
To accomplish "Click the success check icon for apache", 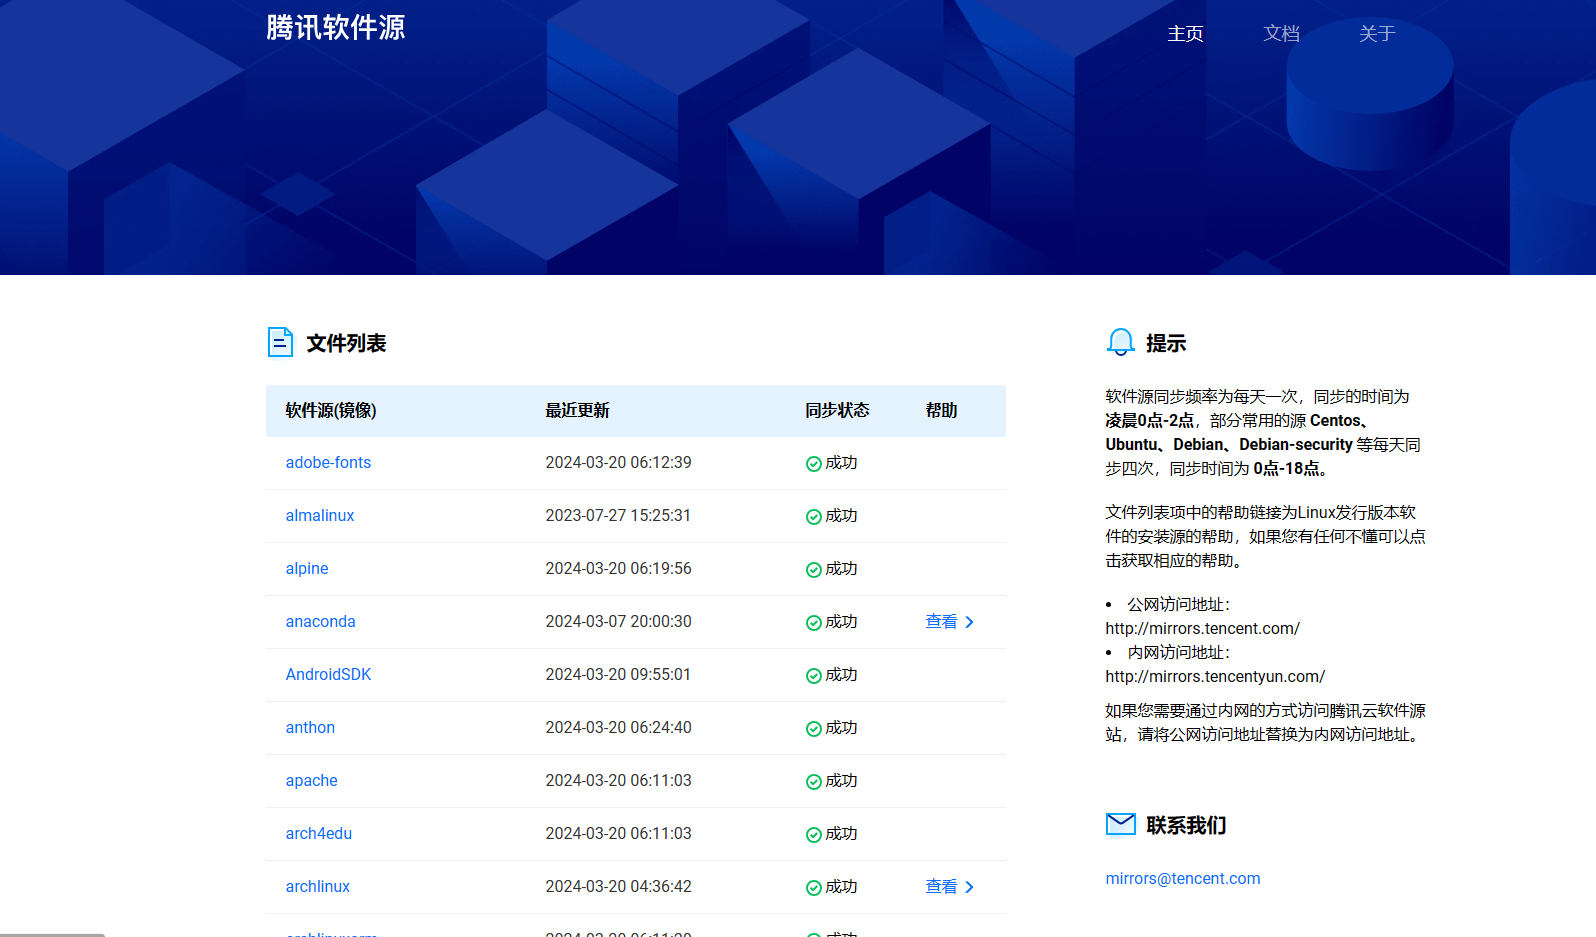I will (x=814, y=782).
